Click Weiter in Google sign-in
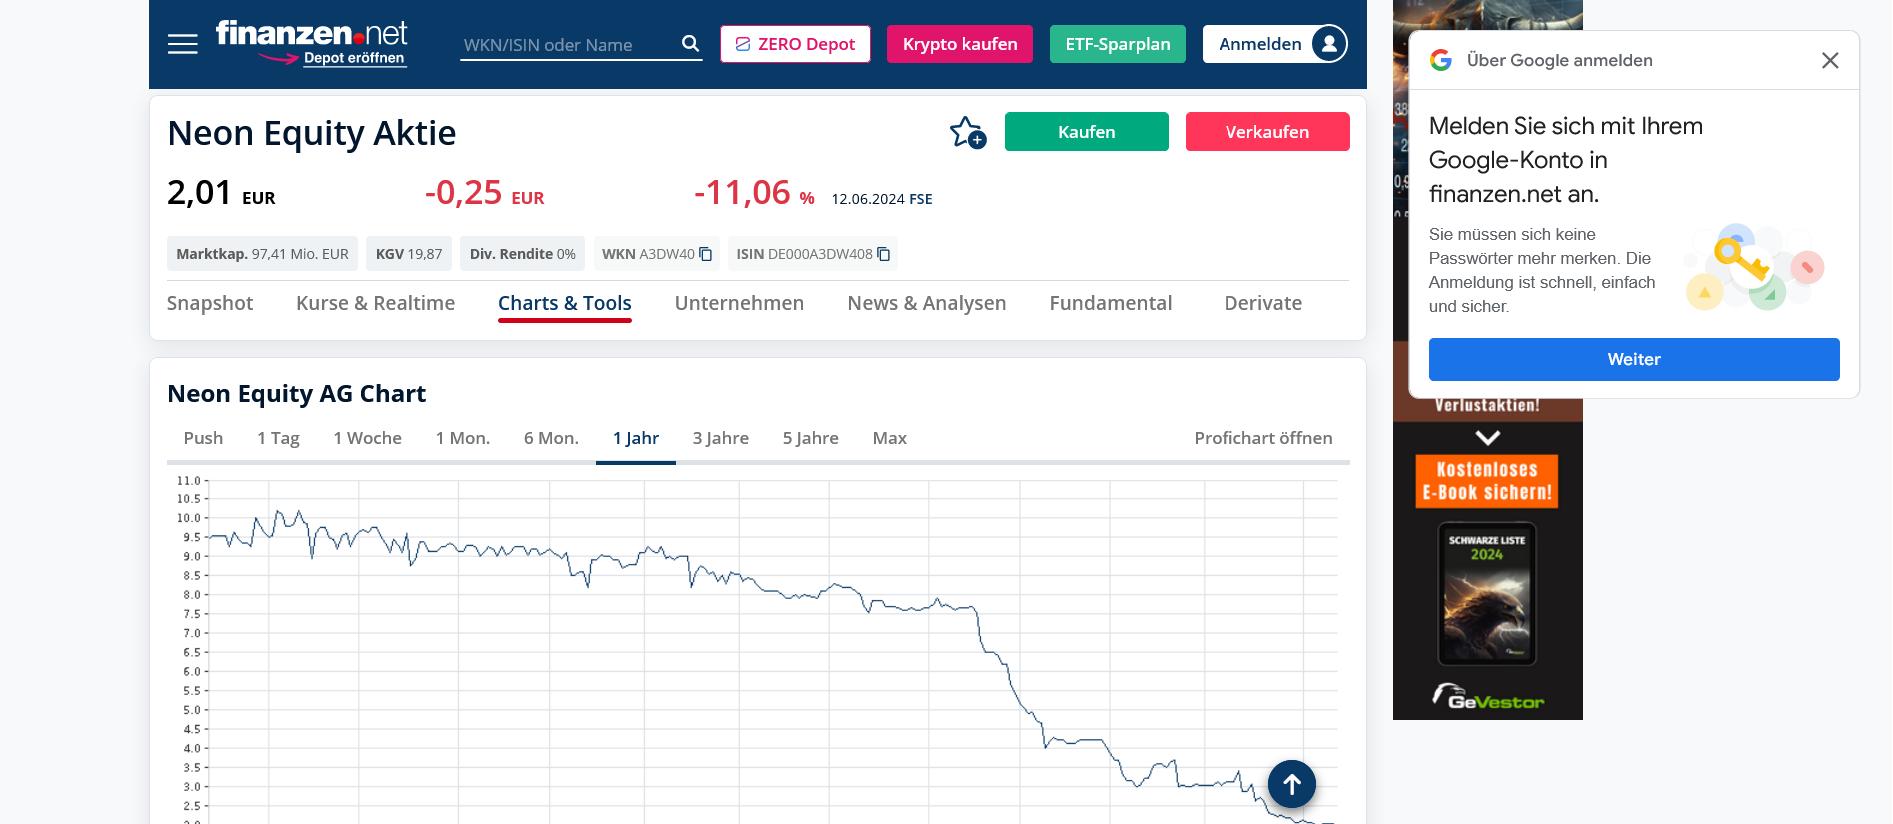This screenshot has width=1893, height=824. click(1633, 359)
